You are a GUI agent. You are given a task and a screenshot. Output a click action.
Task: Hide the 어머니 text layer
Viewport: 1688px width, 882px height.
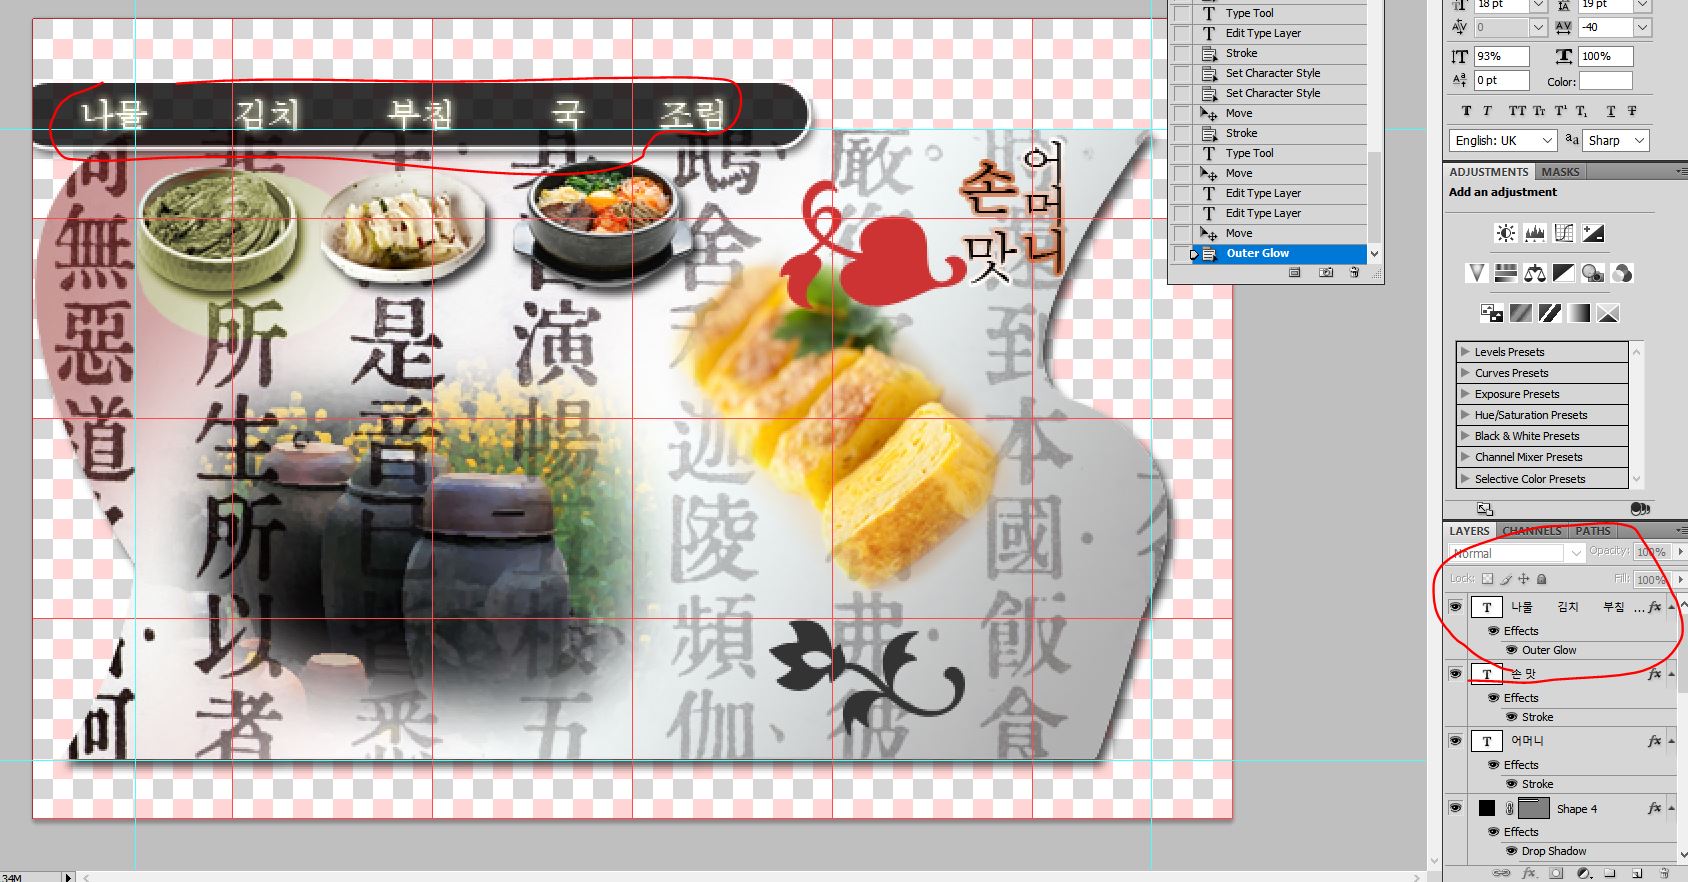click(x=1455, y=741)
